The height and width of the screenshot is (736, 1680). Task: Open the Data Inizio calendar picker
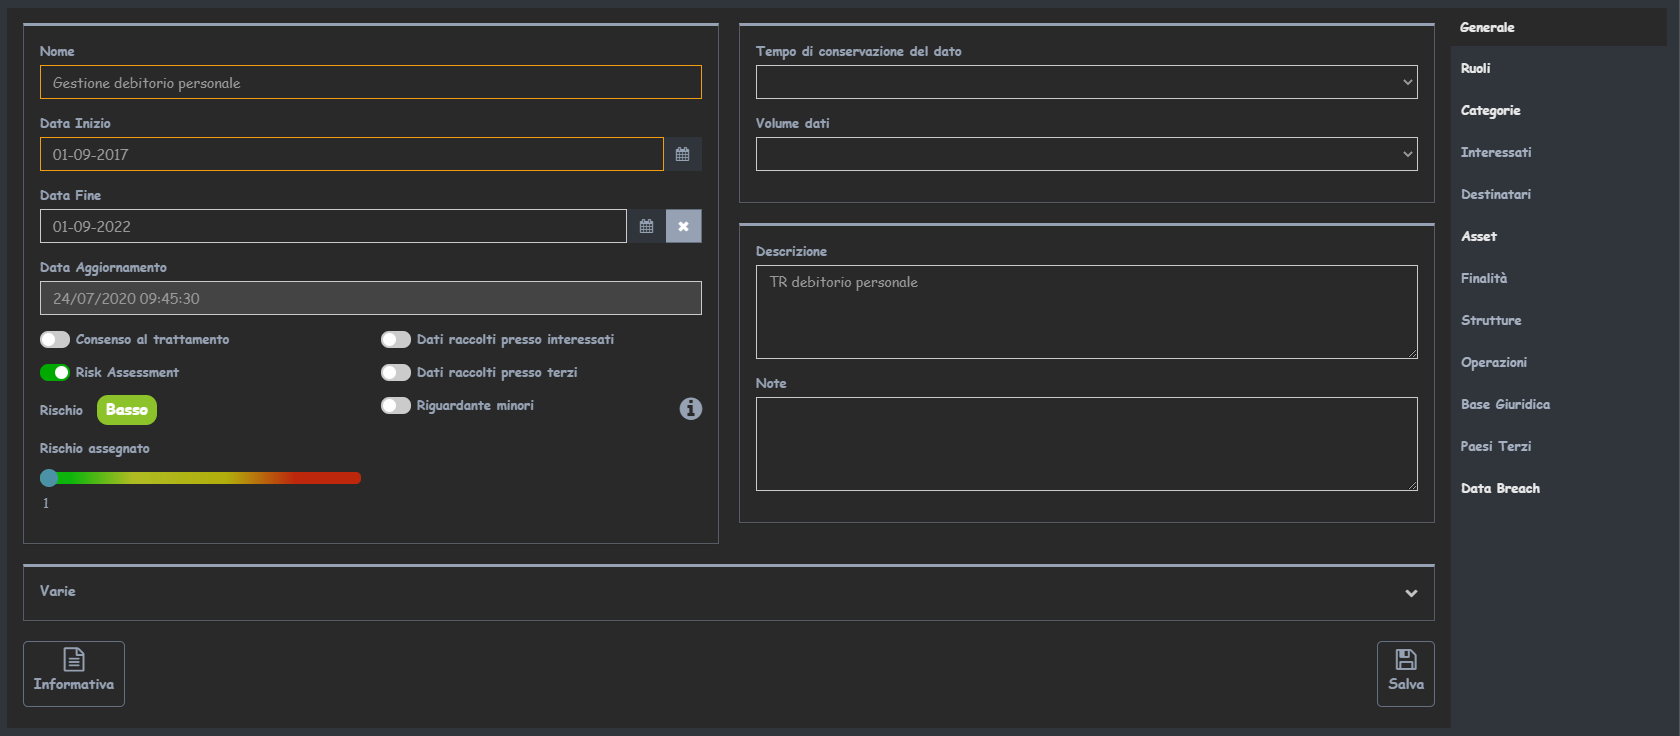(x=682, y=154)
